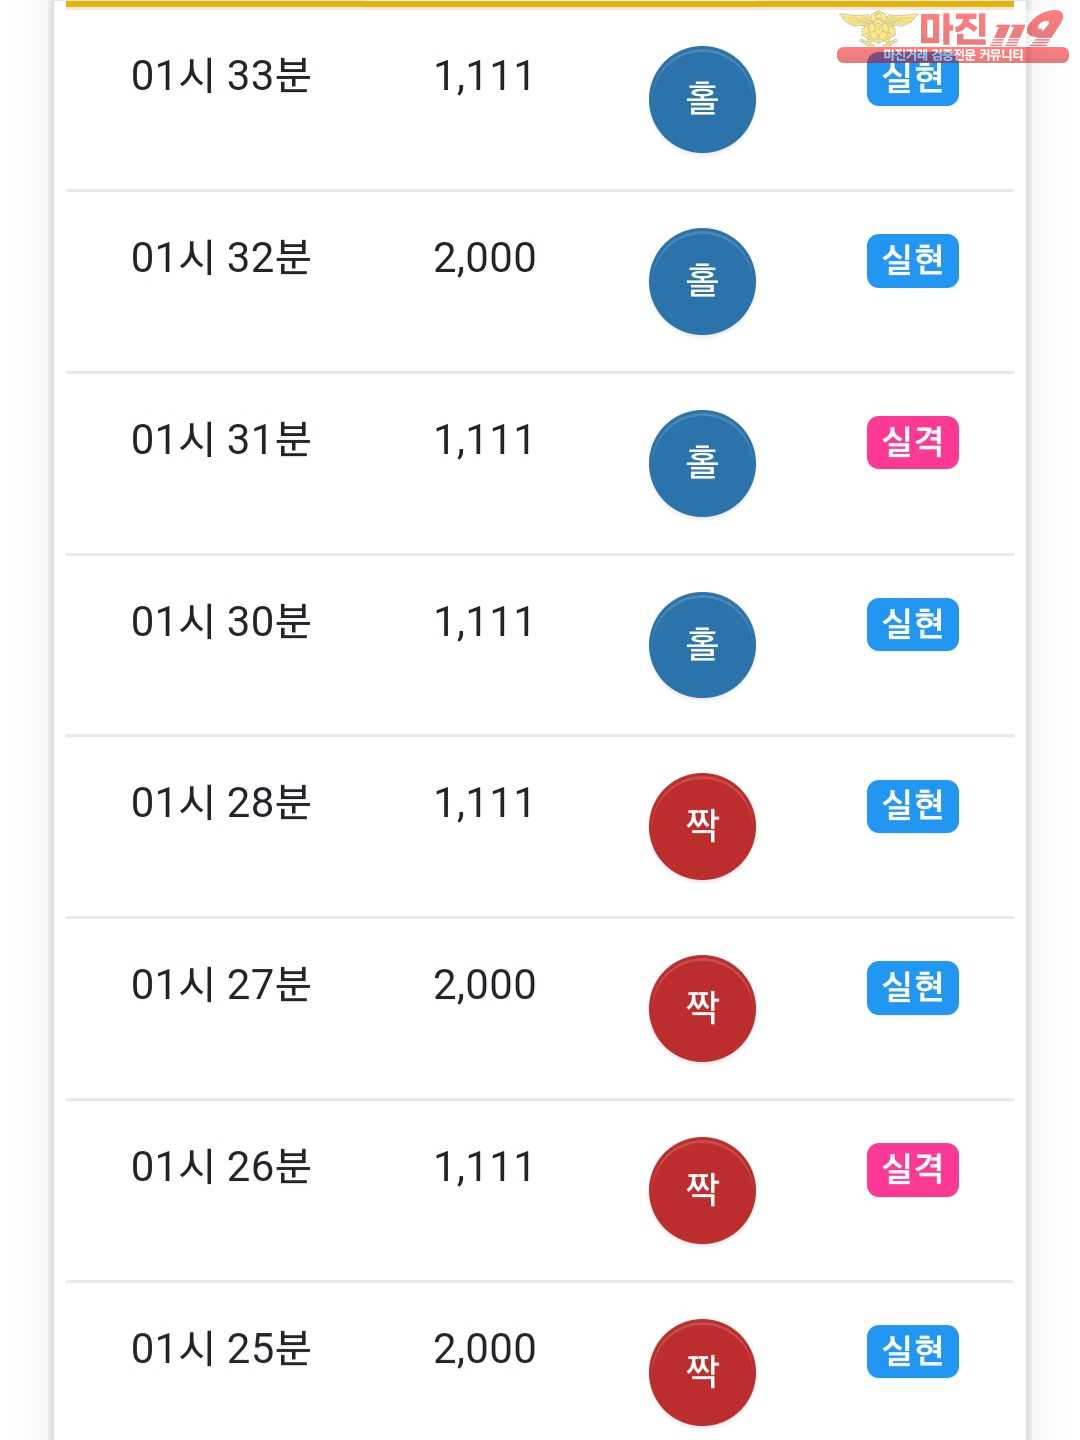Image resolution: width=1080 pixels, height=1440 pixels.
Task: Click the blue 홀 circle for 01시 33분
Action: [x=702, y=99]
